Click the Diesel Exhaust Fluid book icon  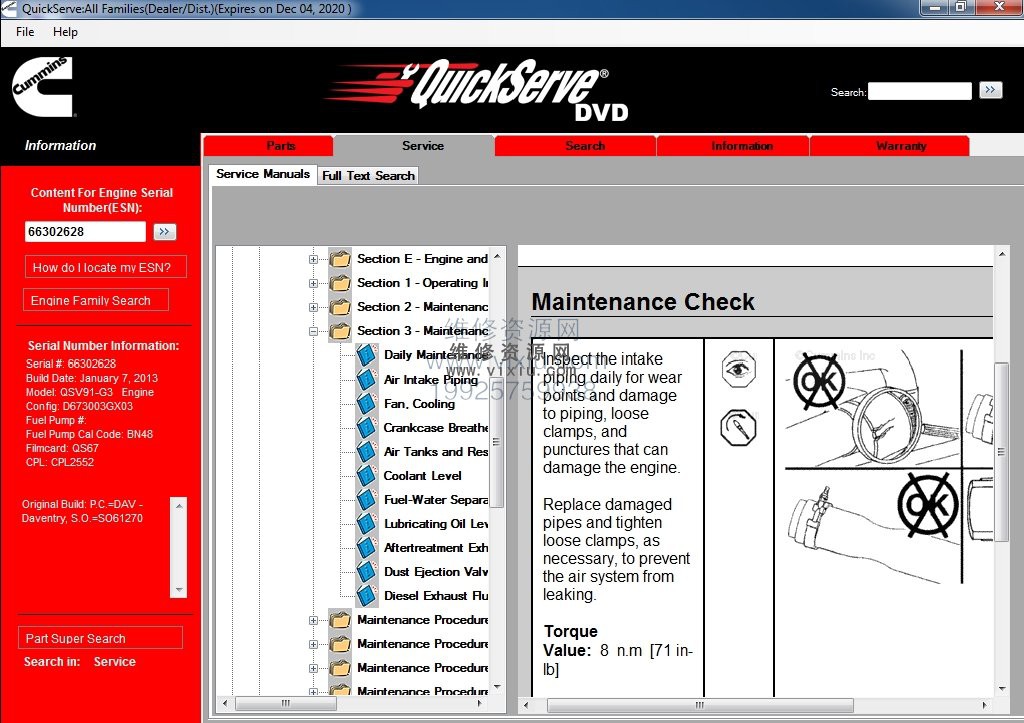(366, 596)
